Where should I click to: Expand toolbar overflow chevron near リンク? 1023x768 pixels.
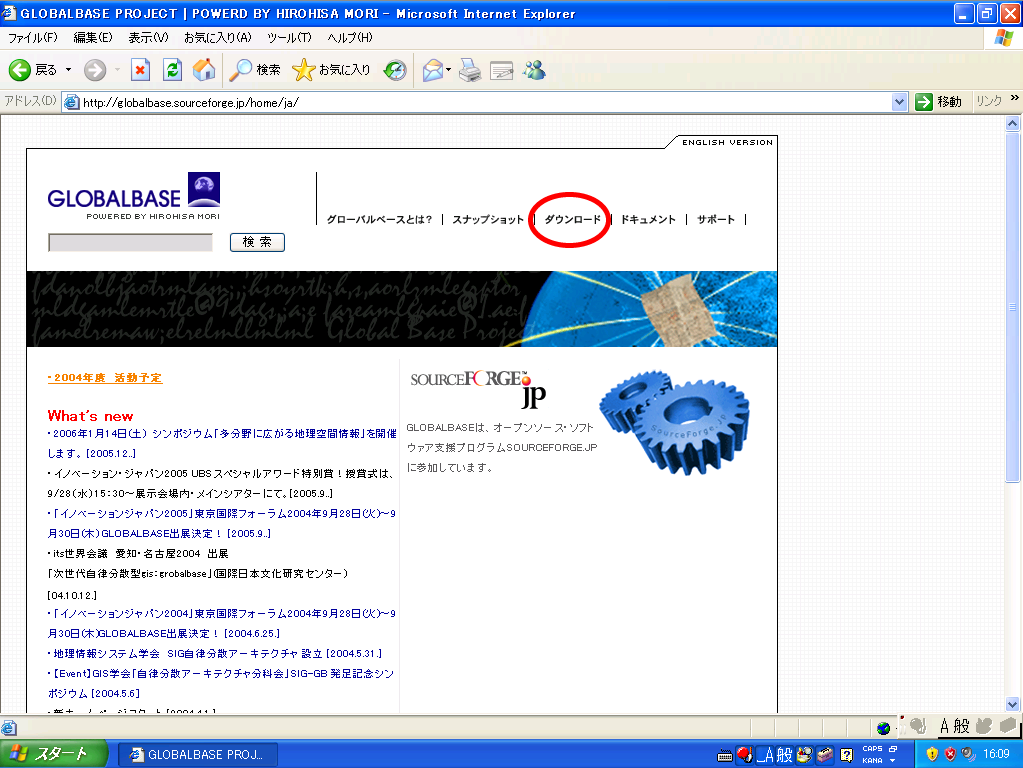[1015, 98]
